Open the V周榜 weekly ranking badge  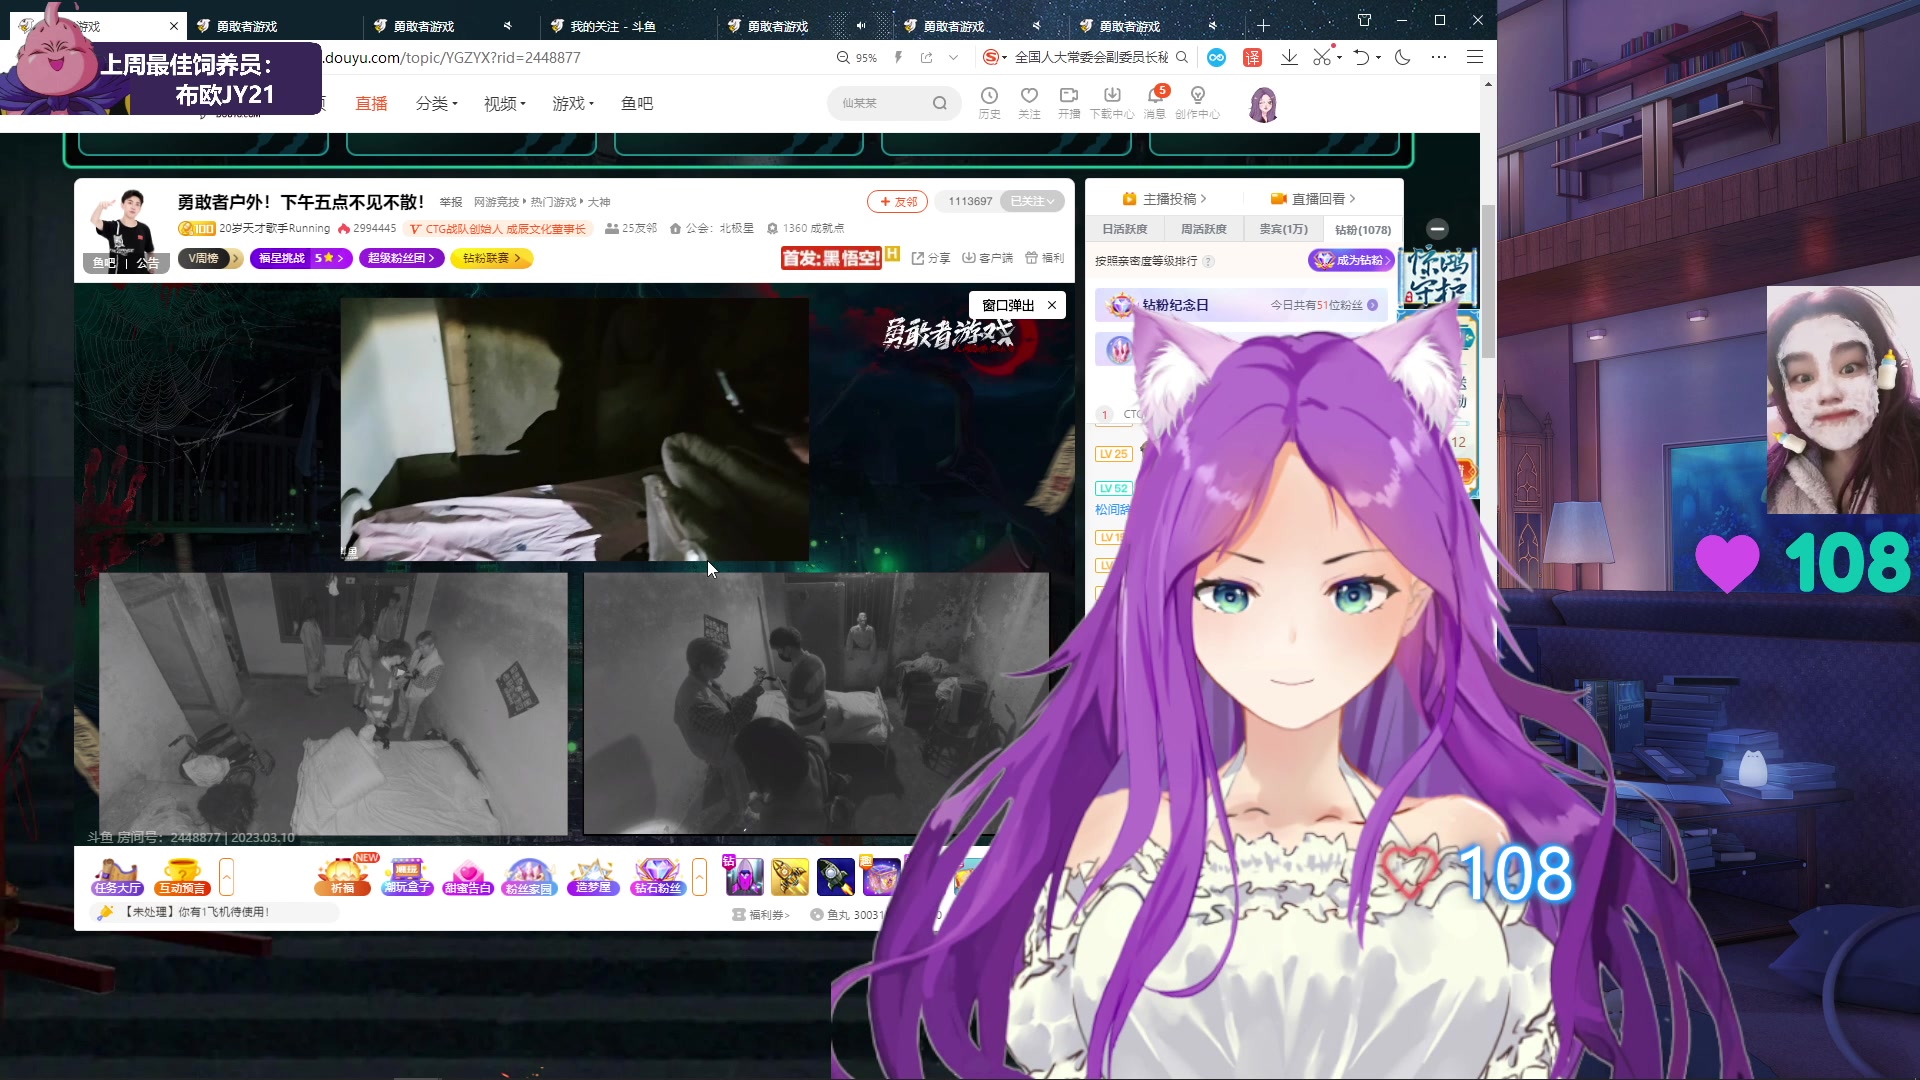coord(210,258)
